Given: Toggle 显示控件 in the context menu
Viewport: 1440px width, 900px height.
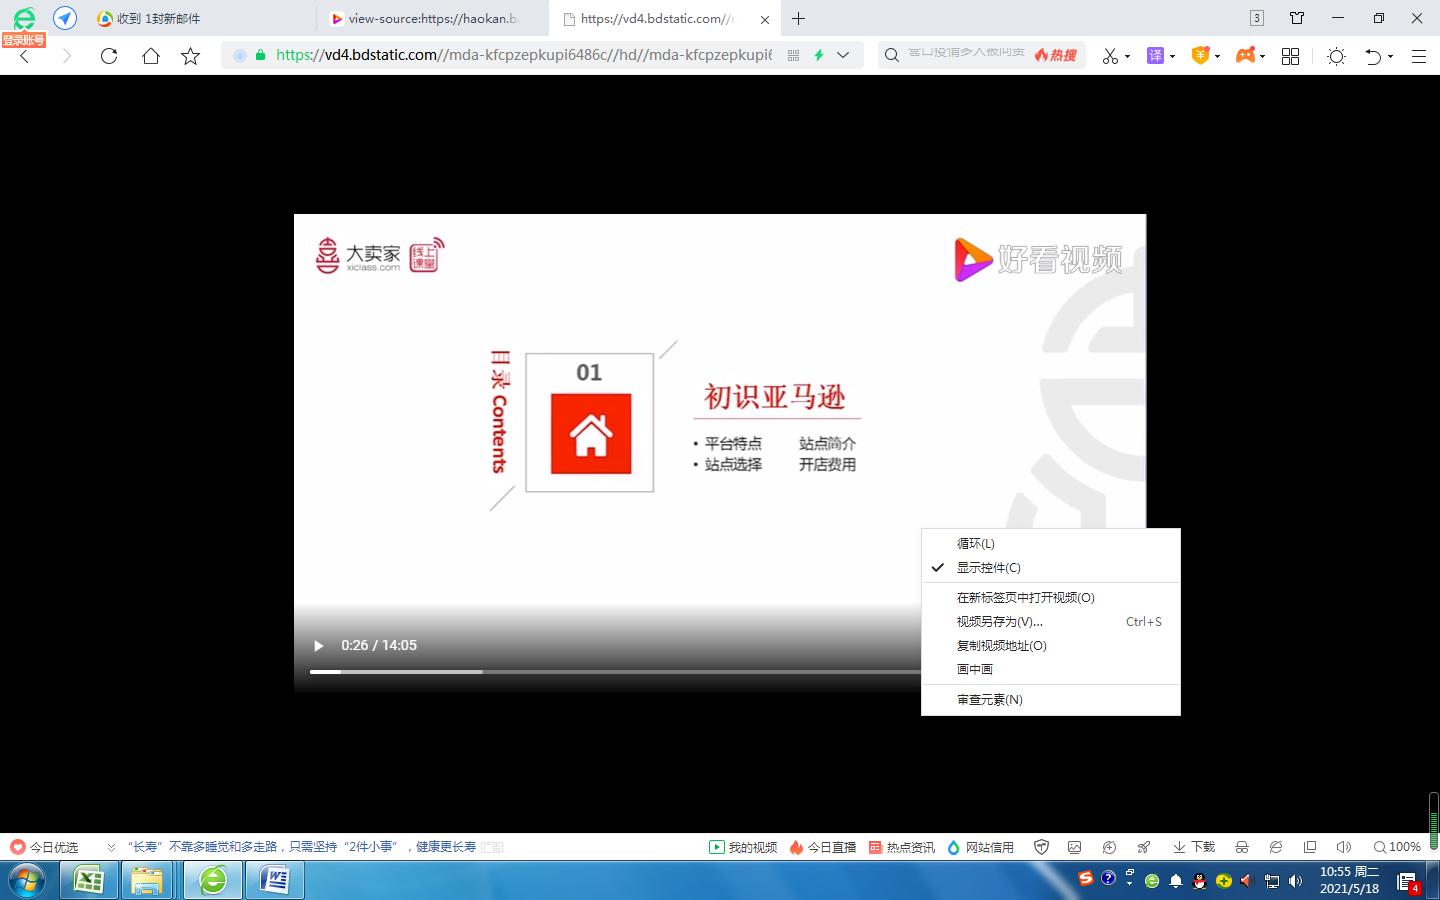Looking at the screenshot, I should [988, 567].
